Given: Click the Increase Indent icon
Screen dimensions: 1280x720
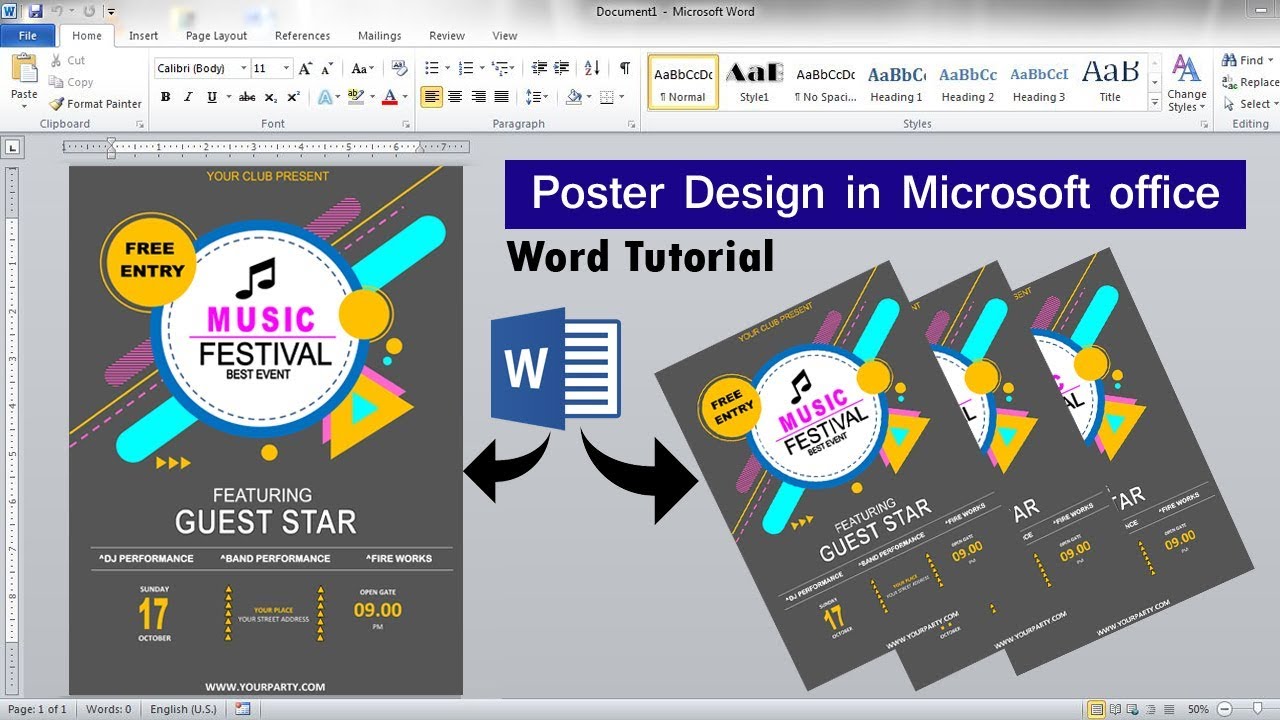Looking at the screenshot, I should tap(563, 68).
